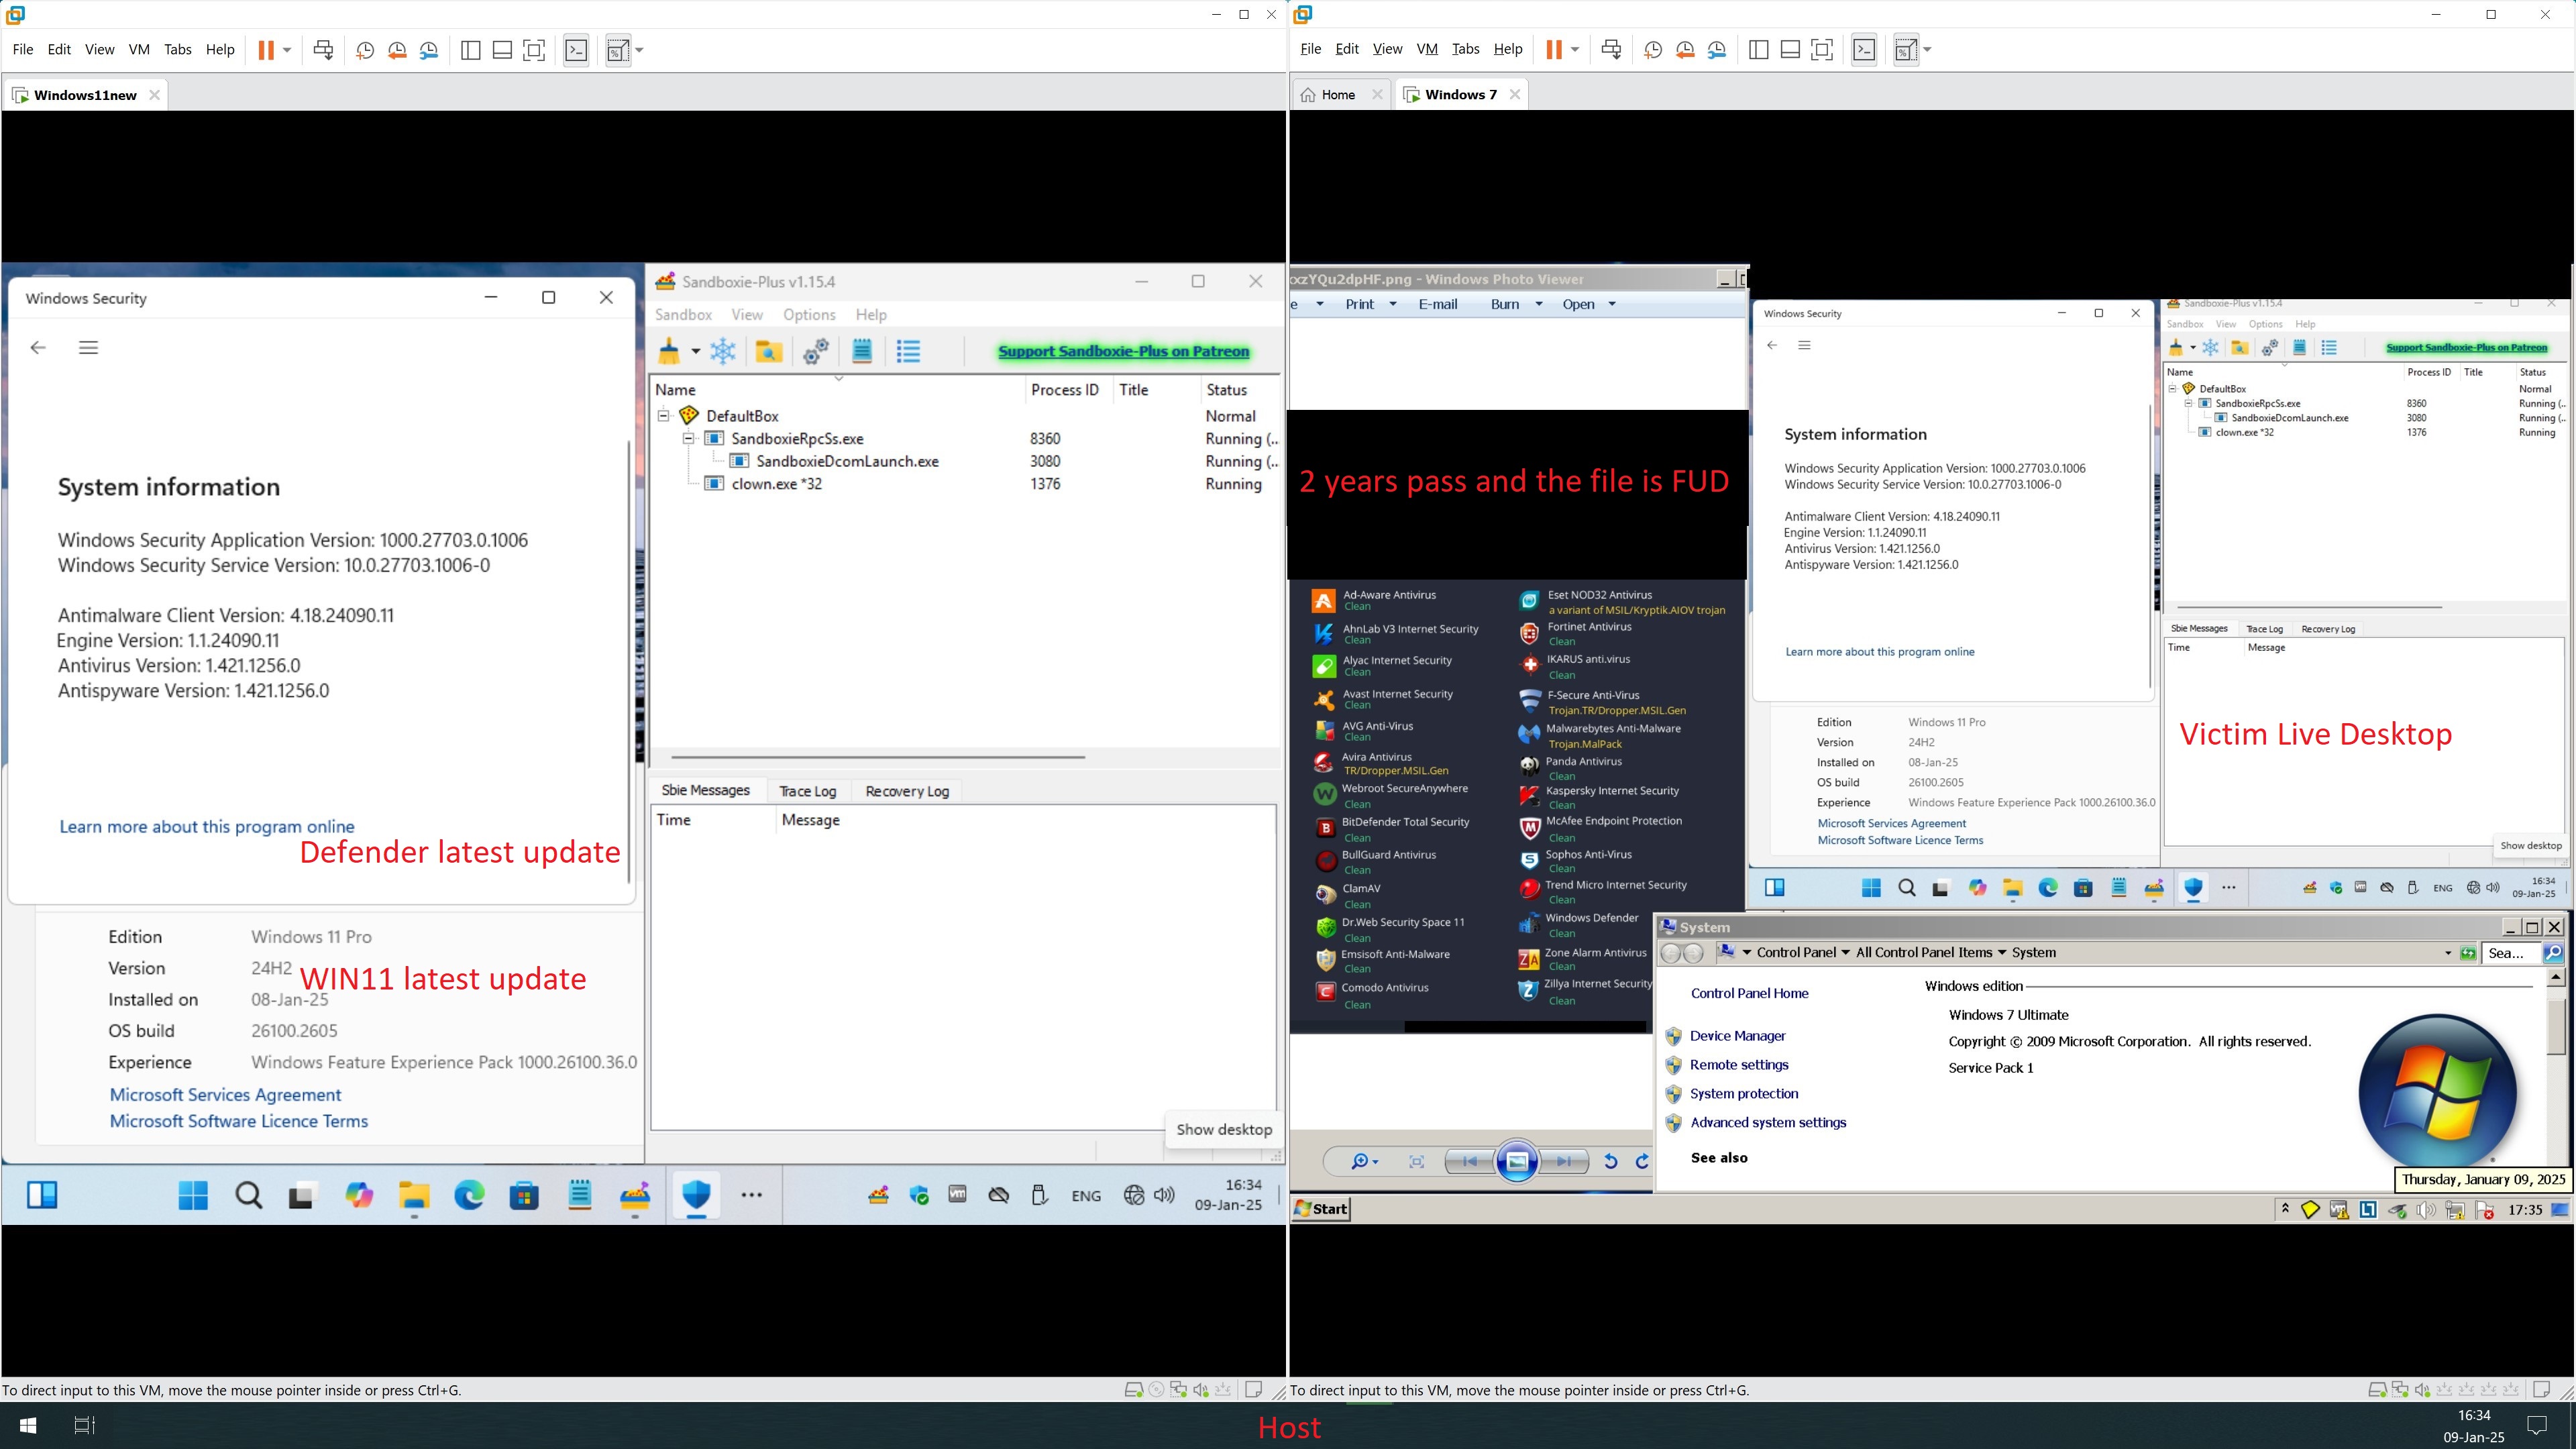Switch to Recovery Log tab in large Sandboxie-Plus
This screenshot has width=2576, height=1449.
[x=907, y=791]
